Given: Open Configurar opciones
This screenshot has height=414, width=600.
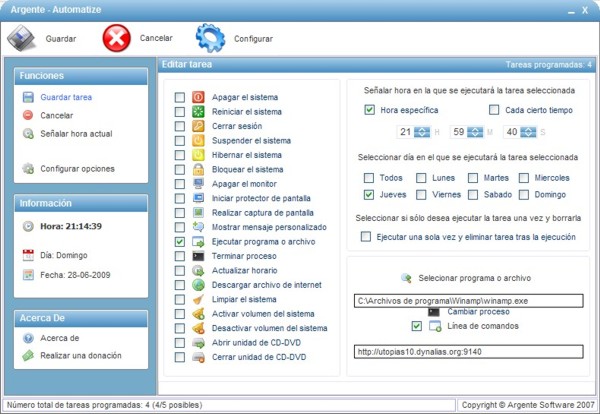Looking at the screenshot, I should 77,168.
